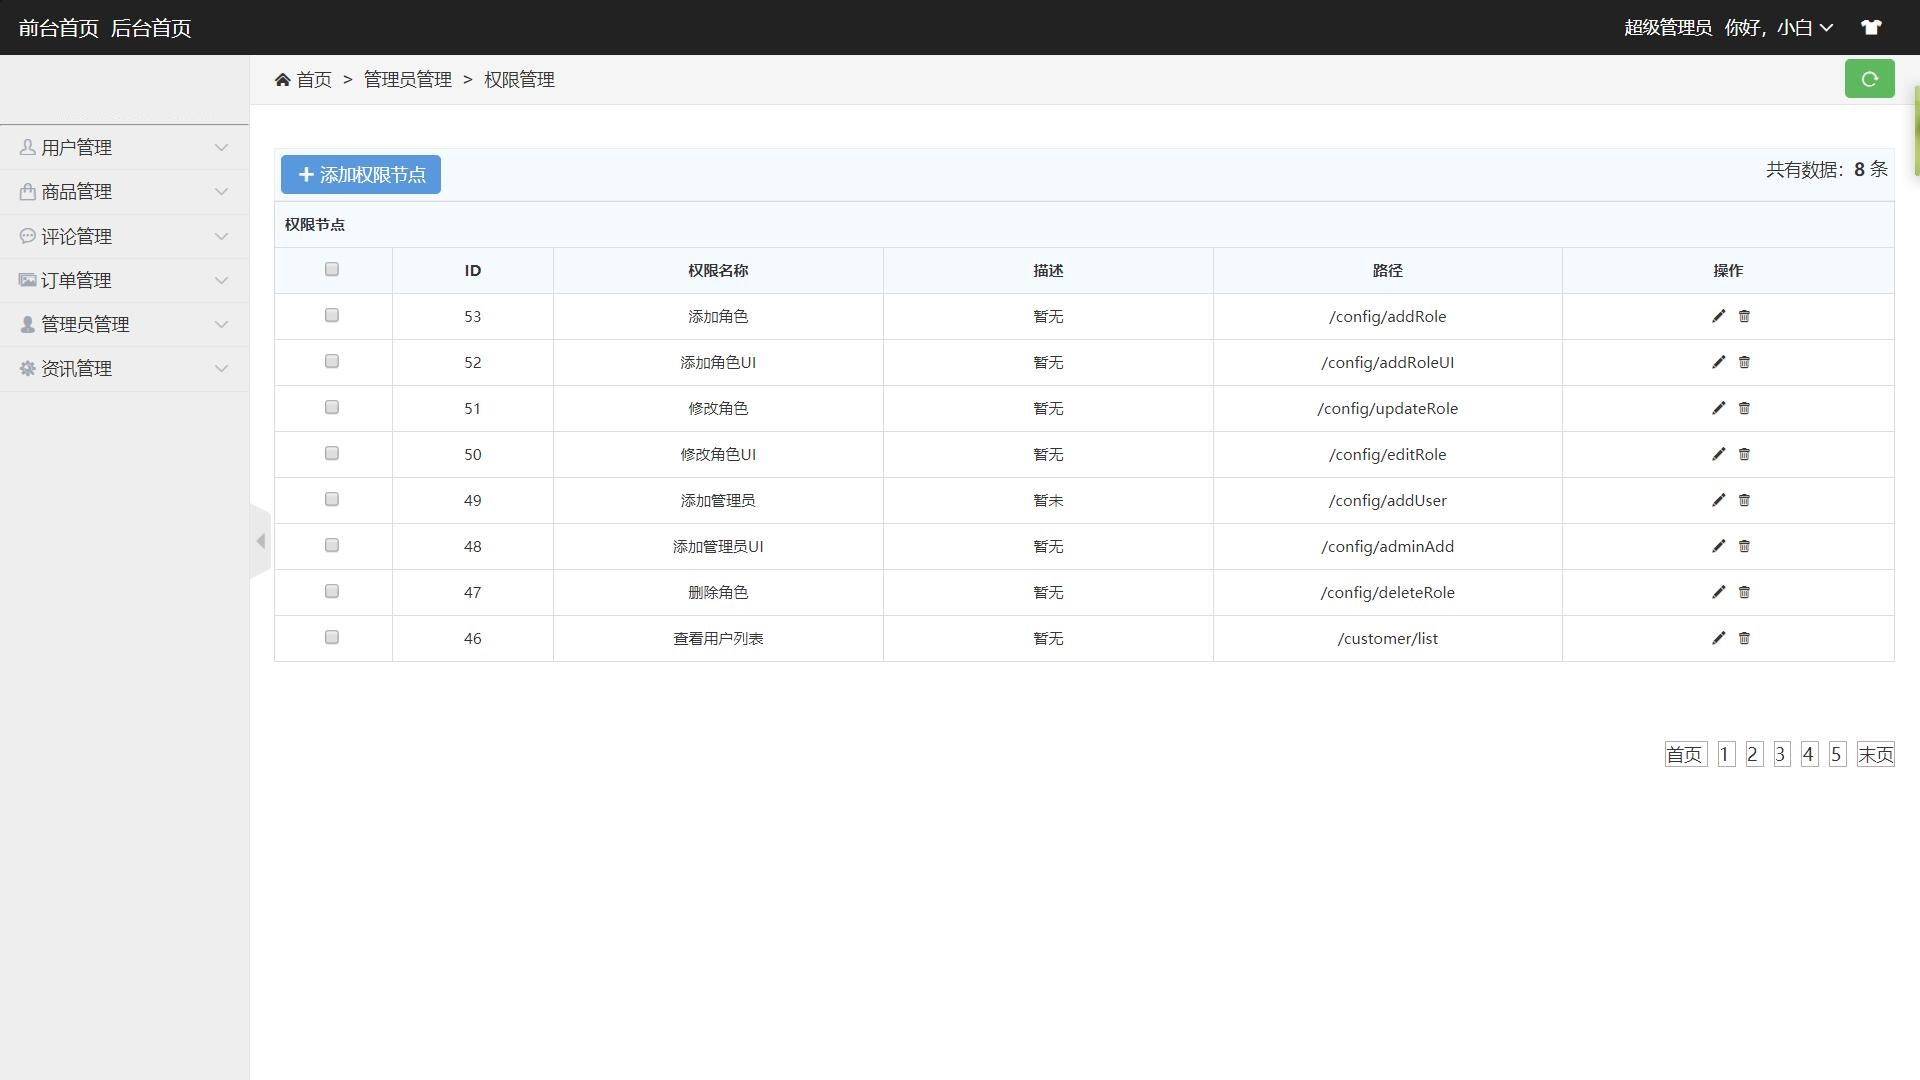Click the t-shirt skin icon in header

[1871, 28]
